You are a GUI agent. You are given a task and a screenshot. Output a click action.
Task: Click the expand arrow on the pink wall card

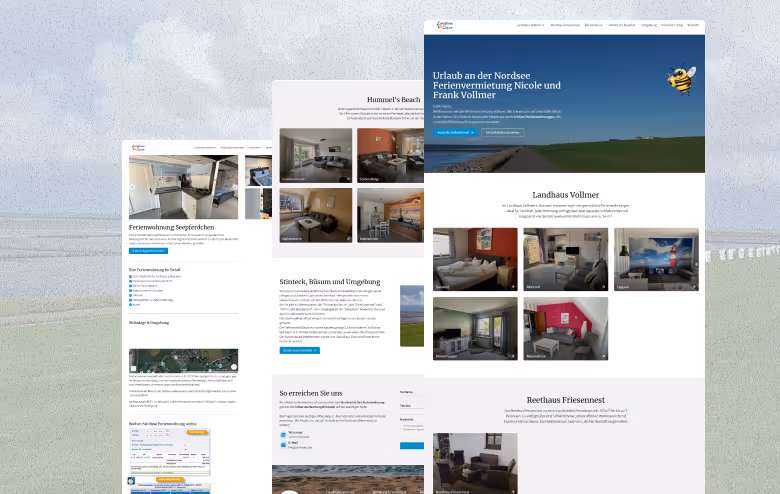click(603, 356)
